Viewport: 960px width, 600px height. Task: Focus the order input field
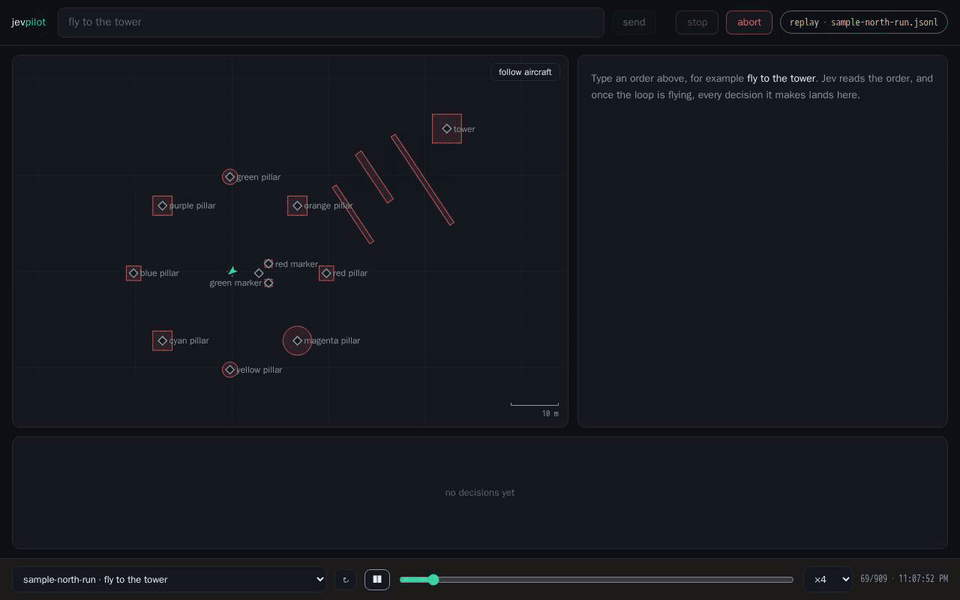(x=331, y=22)
